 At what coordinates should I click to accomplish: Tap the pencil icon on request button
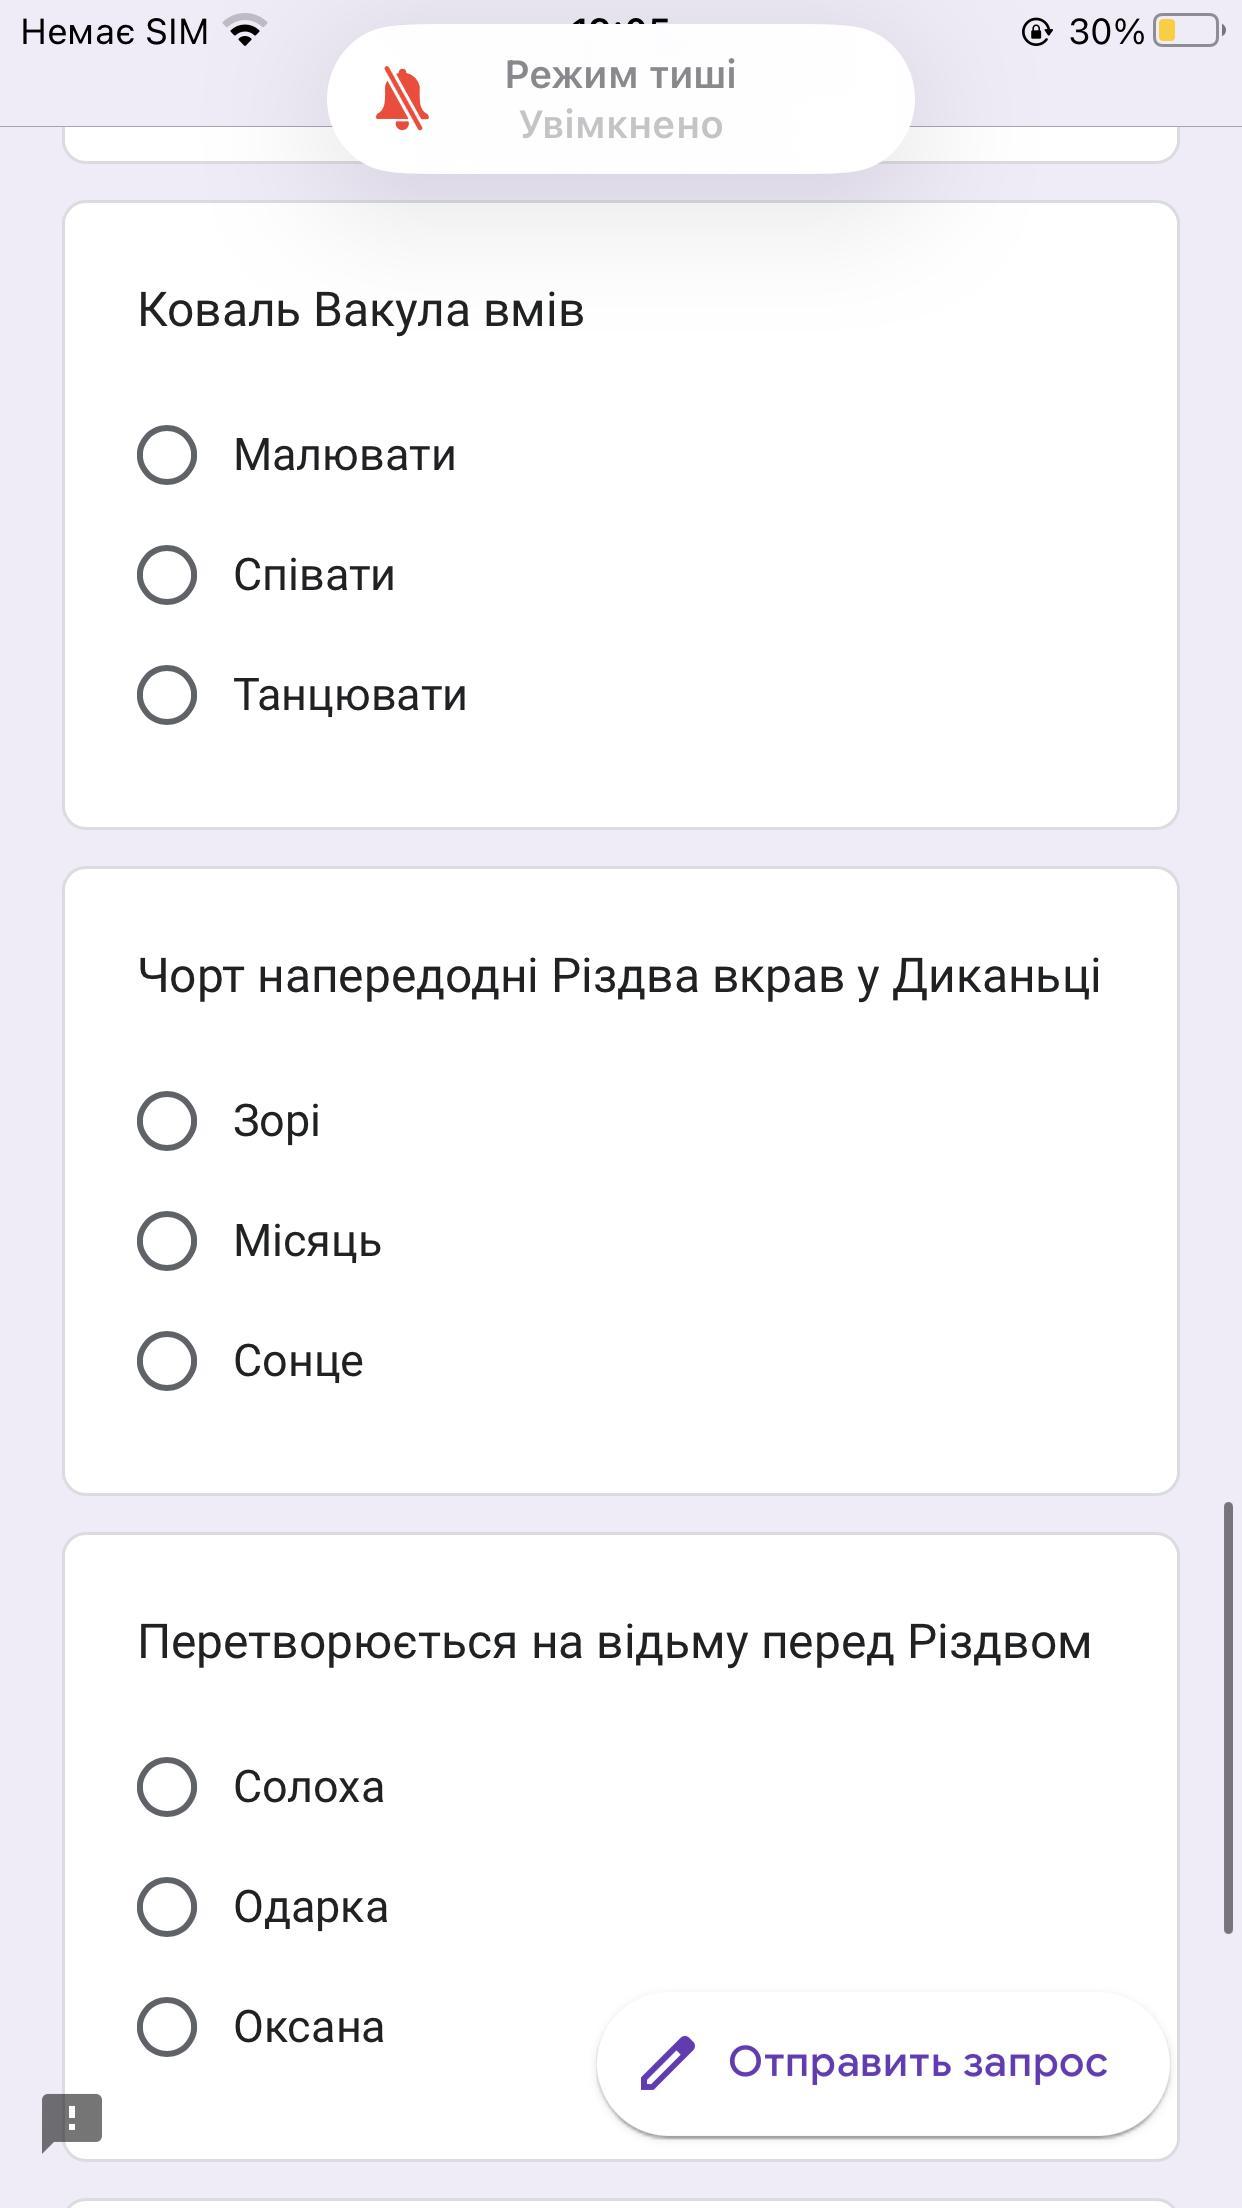click(x=667, y=2062)
